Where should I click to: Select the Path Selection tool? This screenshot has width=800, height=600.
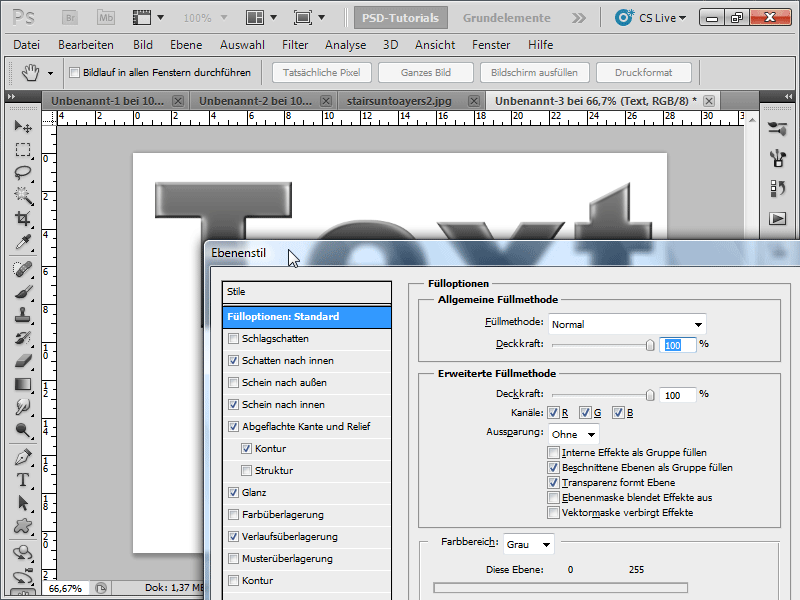click(x=23, y=503)
